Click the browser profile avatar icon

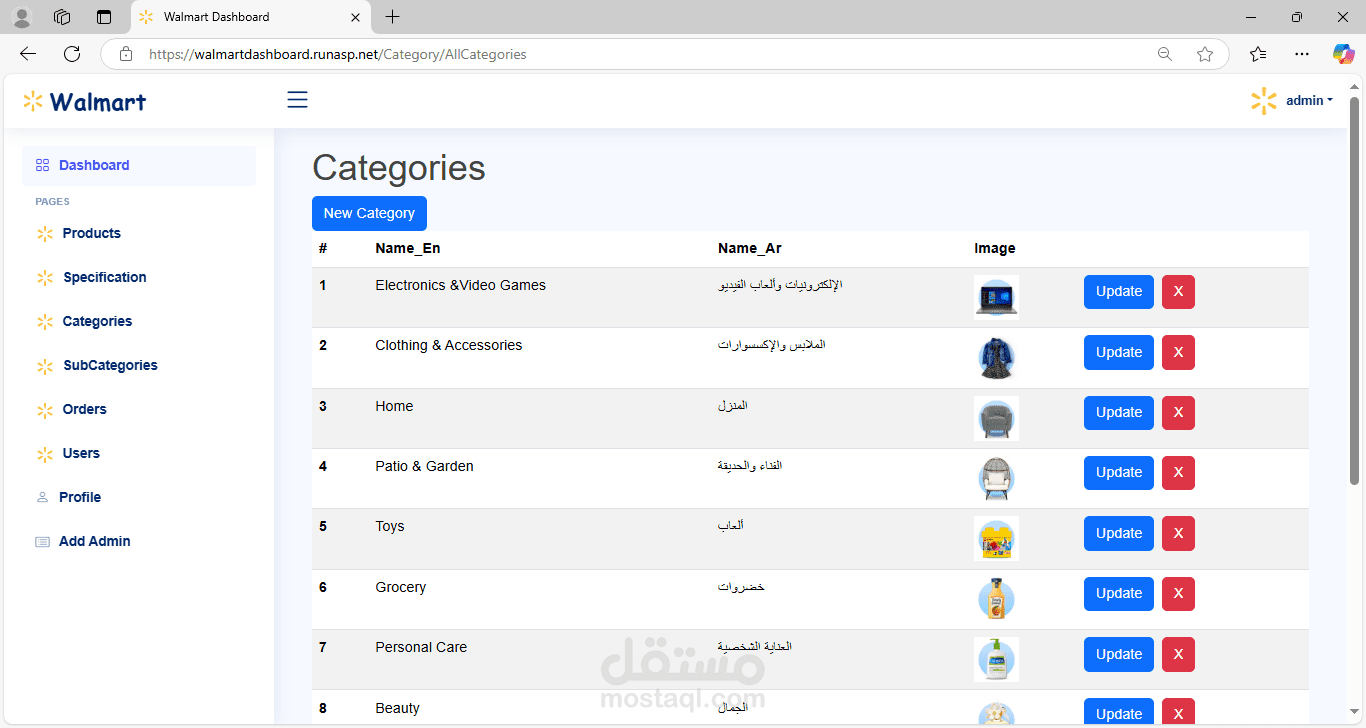click(x=21, y=17)
